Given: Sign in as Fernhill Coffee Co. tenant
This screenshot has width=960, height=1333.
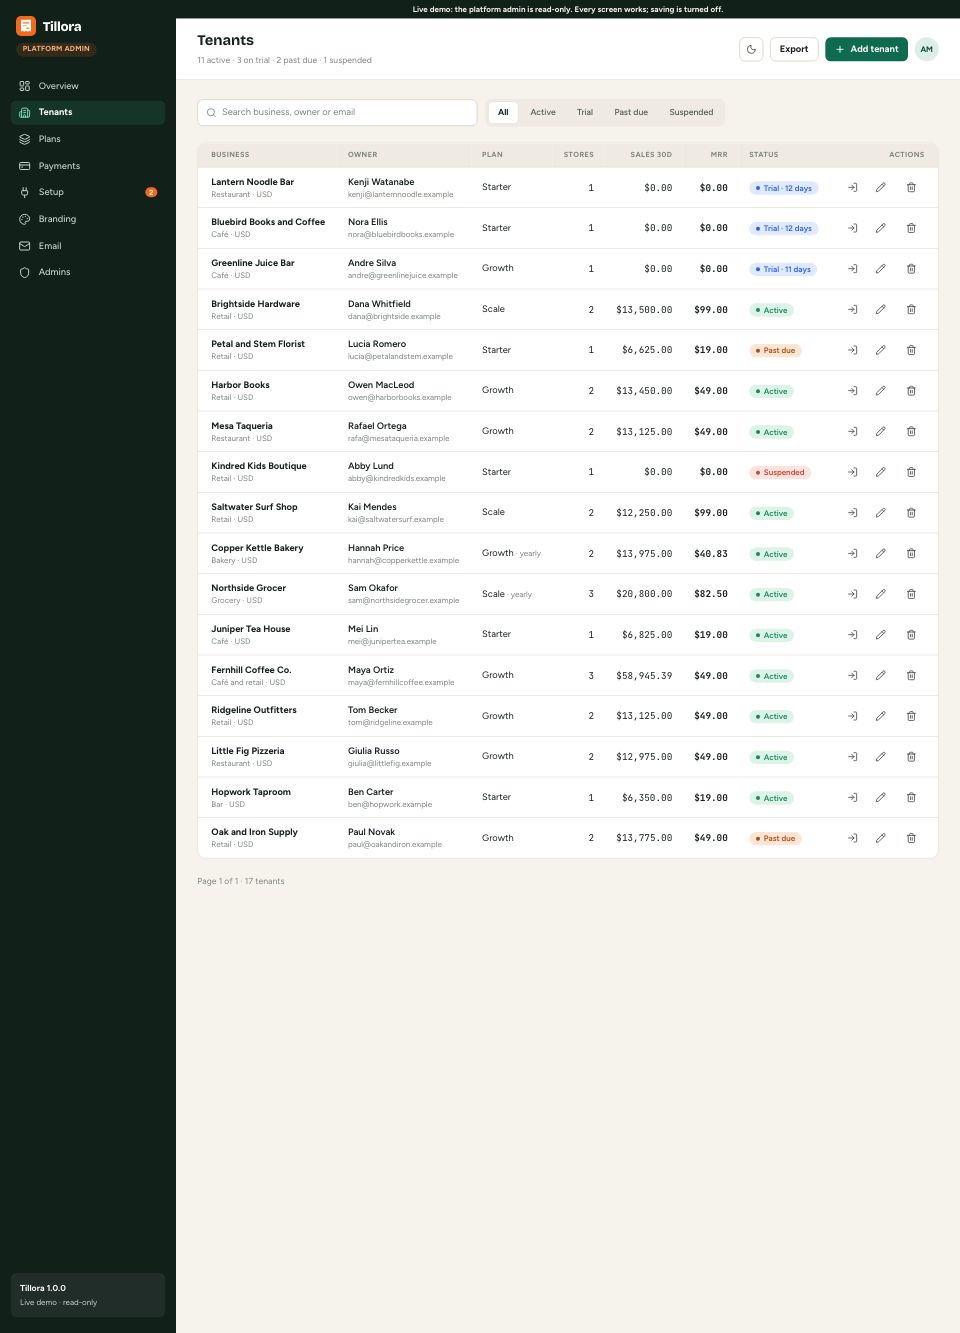Looking at the screenshot, I should pyautogui.click(x=853, y=675).
